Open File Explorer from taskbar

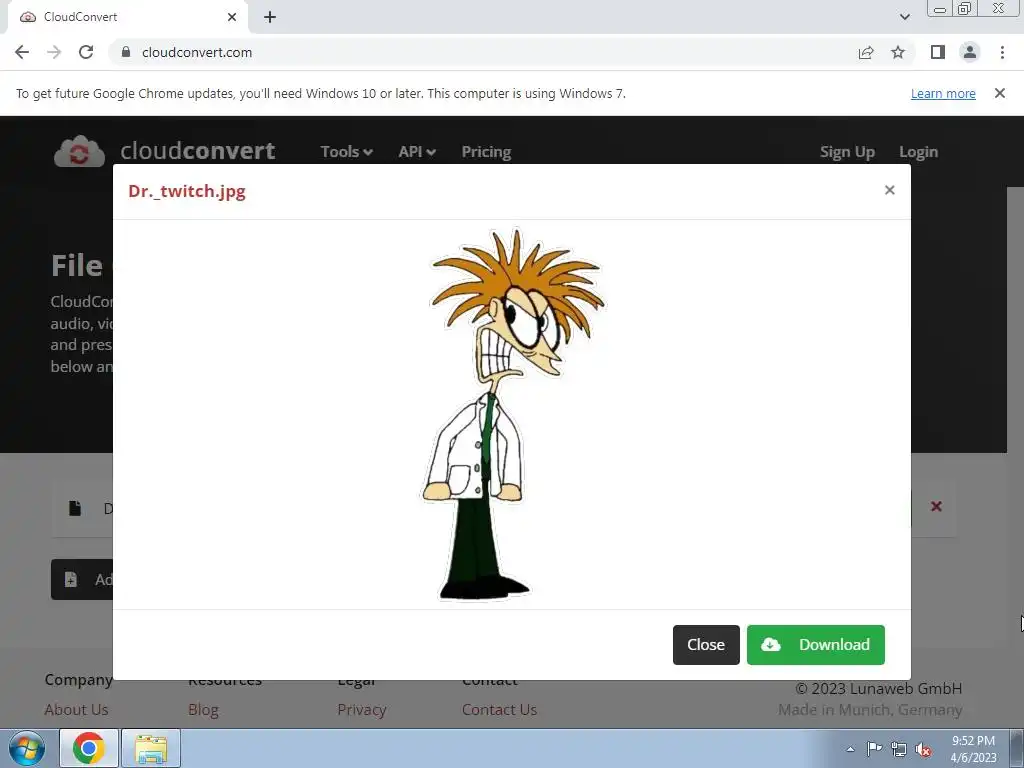[151, 748]
